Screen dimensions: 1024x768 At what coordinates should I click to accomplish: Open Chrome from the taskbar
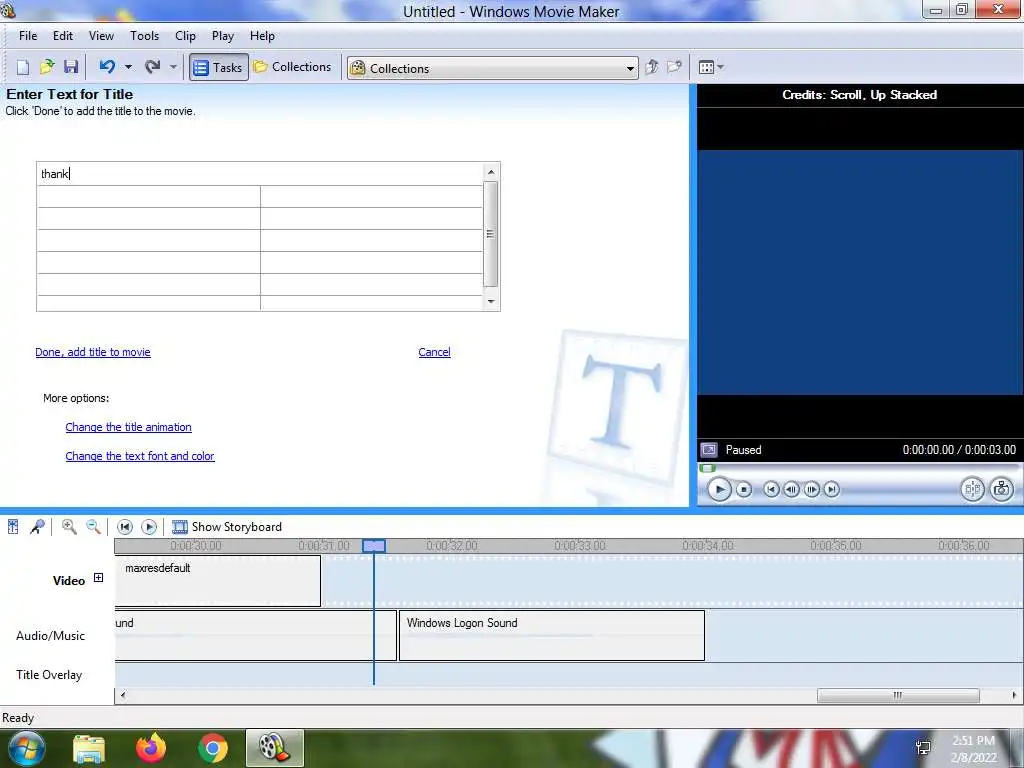click(x=212, y=748)
